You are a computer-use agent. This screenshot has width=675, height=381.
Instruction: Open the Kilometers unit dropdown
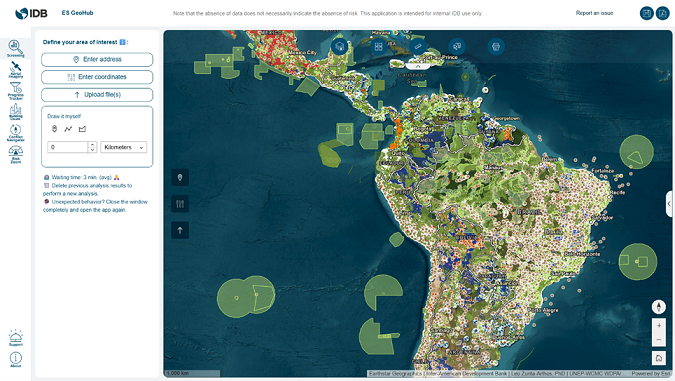[124, 147]
